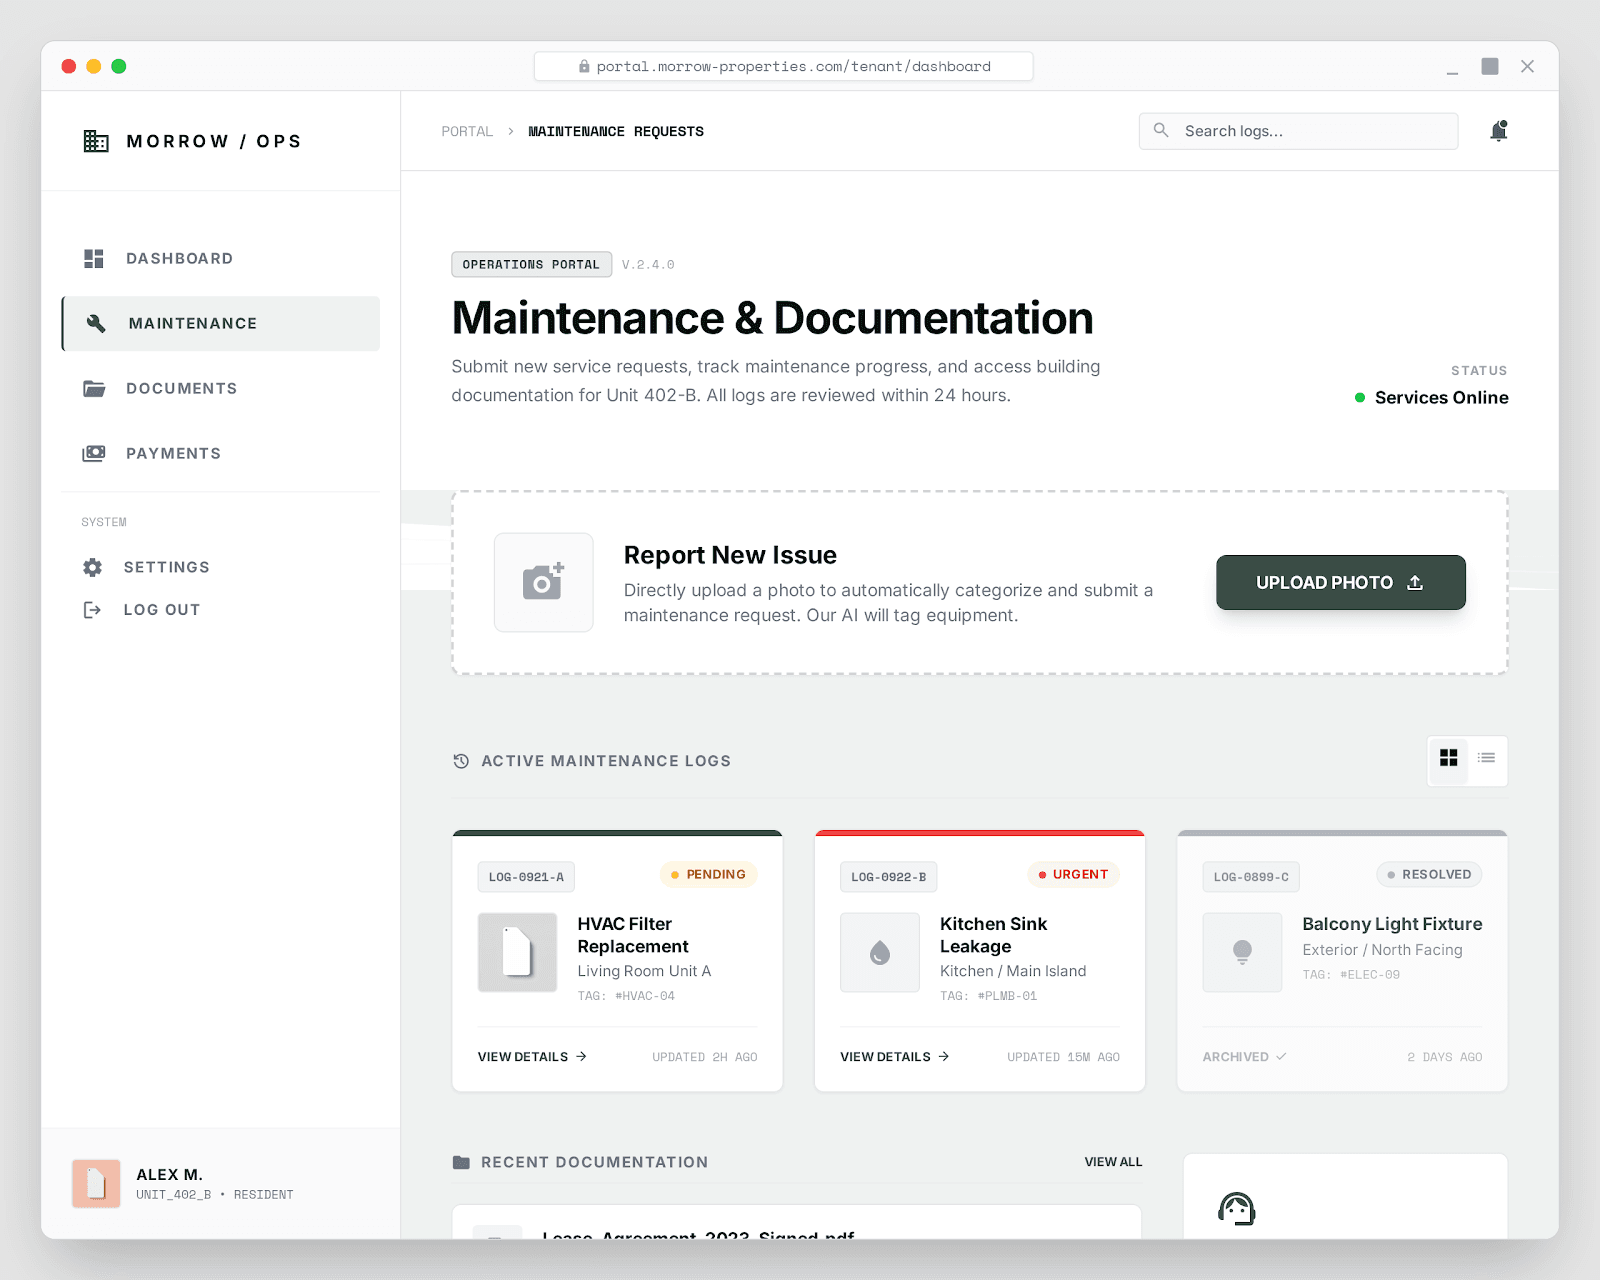Click the PORTAL breadcrumb item

pyautogui.click(x=467, y=131)
